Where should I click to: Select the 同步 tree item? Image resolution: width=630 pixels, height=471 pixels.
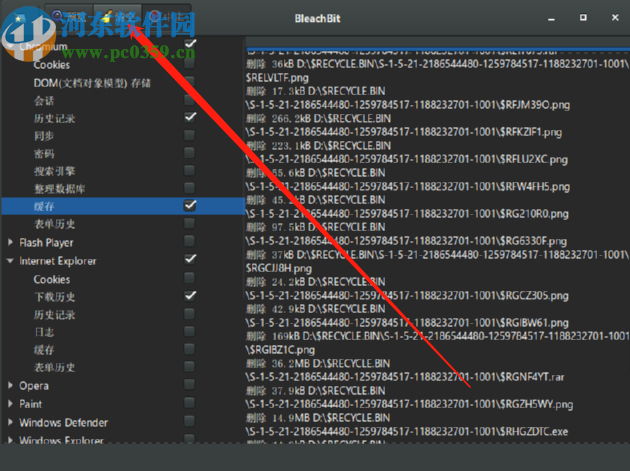pos(44,136)
